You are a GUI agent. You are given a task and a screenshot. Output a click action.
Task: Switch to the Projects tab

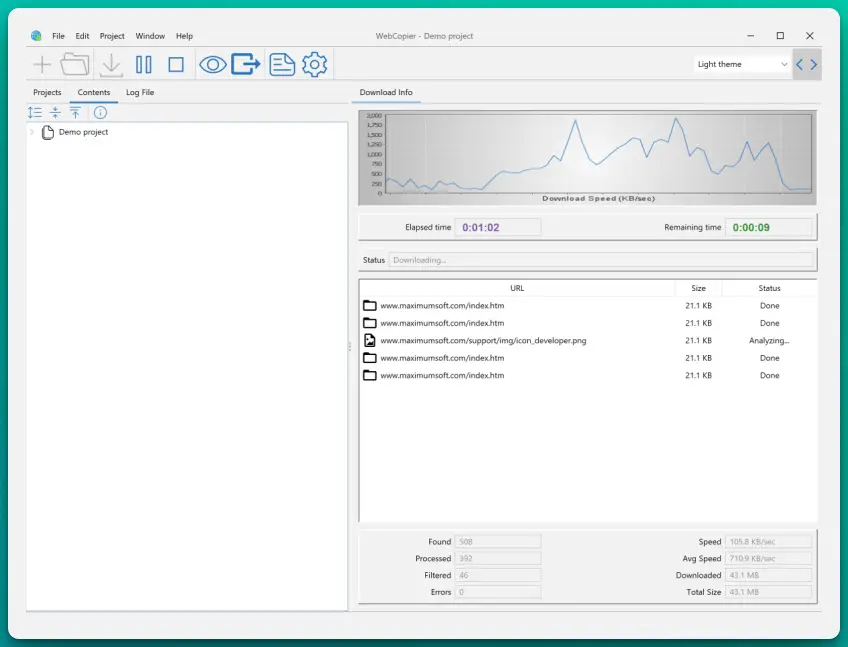[47, 92]
